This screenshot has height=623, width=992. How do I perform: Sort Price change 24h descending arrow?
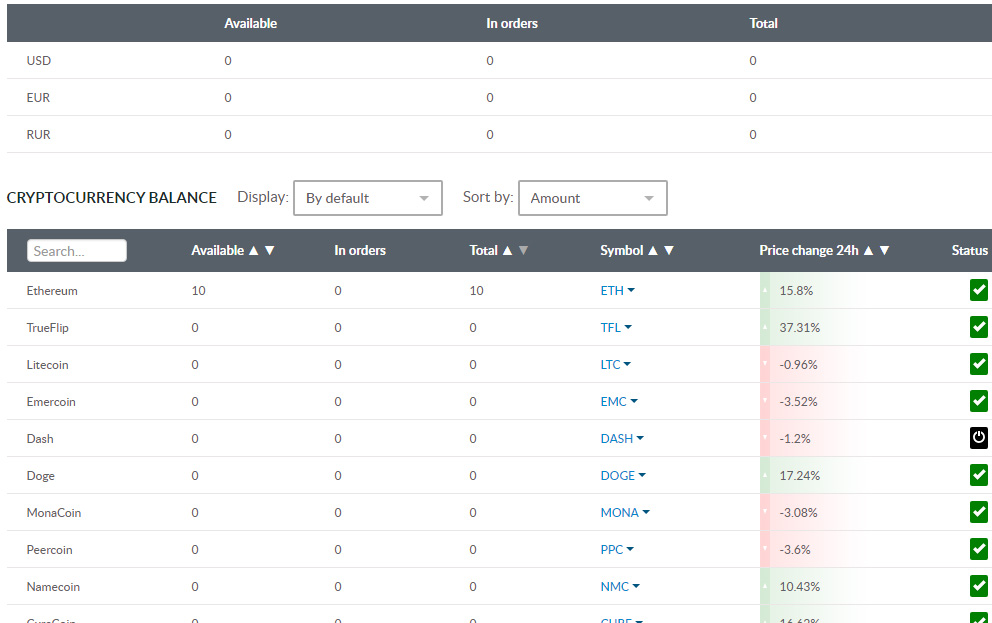[x=884, y=251]
